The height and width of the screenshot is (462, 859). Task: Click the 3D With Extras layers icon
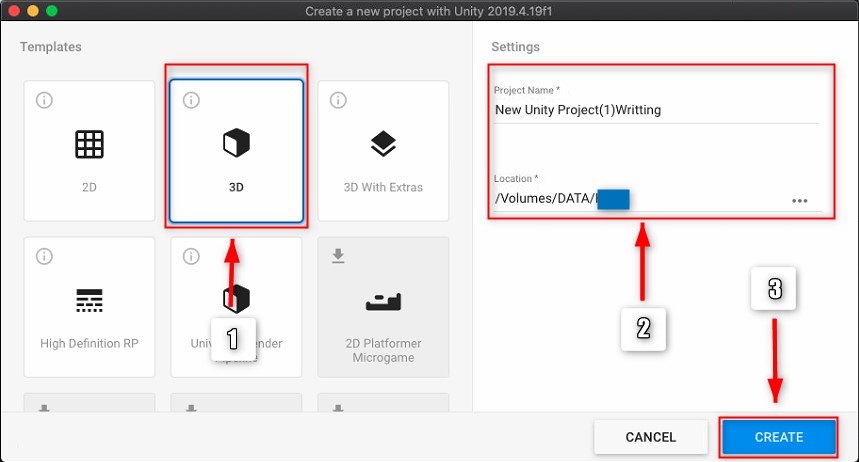pos(383,144)
